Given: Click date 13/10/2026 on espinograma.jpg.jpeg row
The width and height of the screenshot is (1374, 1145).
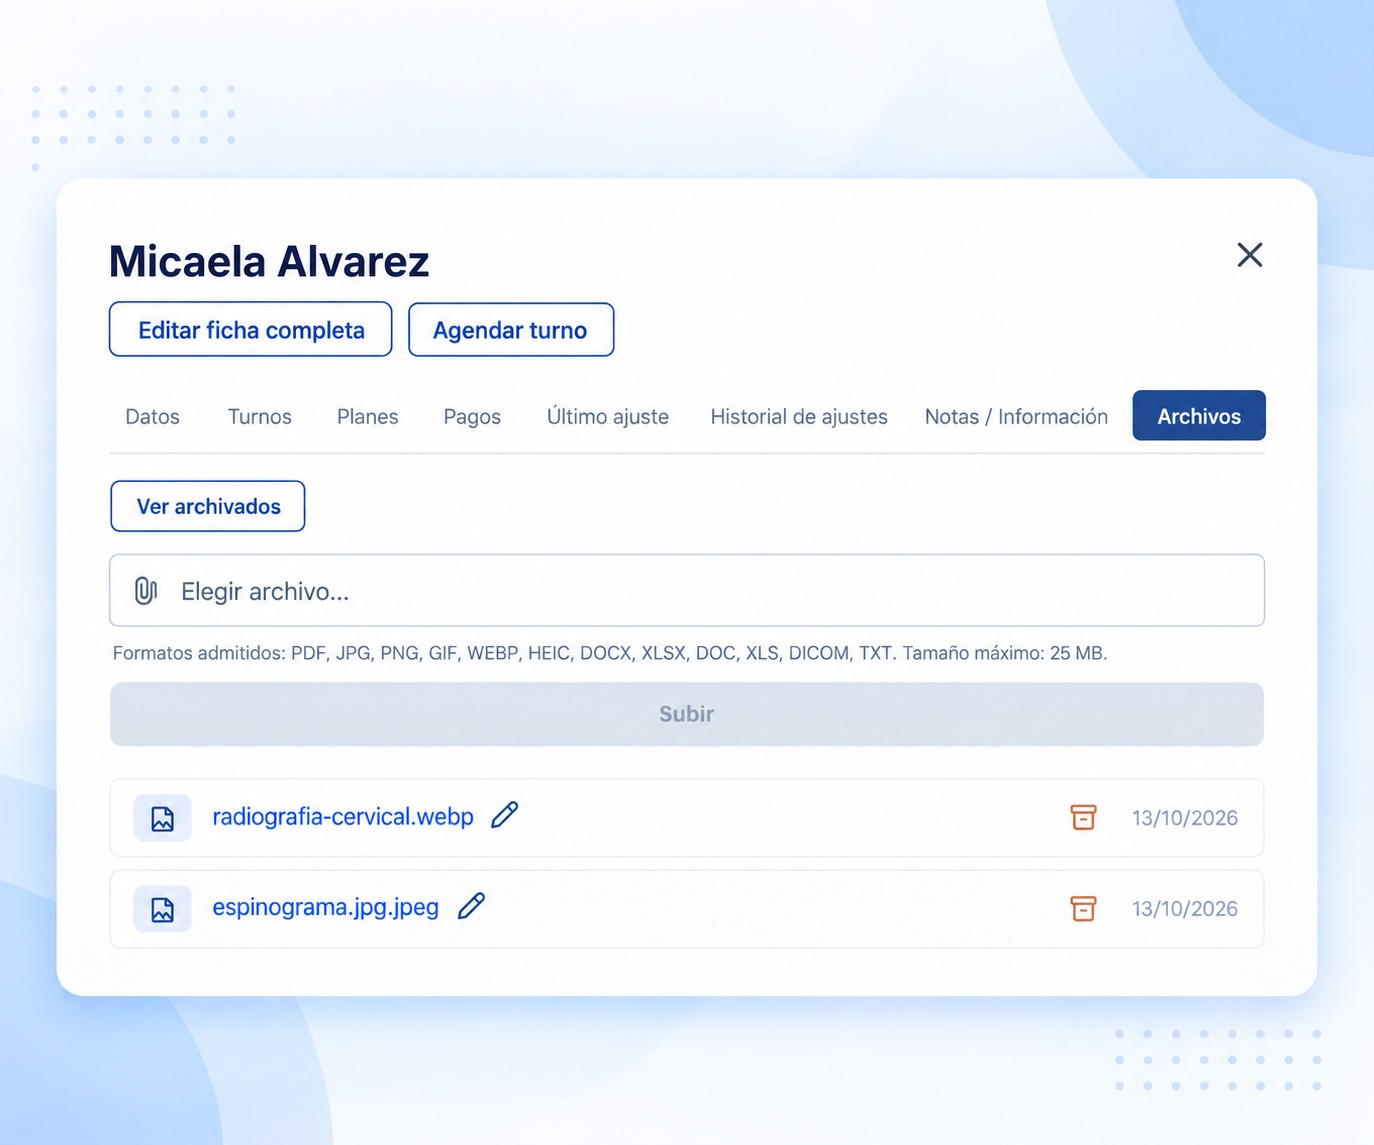Looking at the screenshot, I should (1185, 909).
